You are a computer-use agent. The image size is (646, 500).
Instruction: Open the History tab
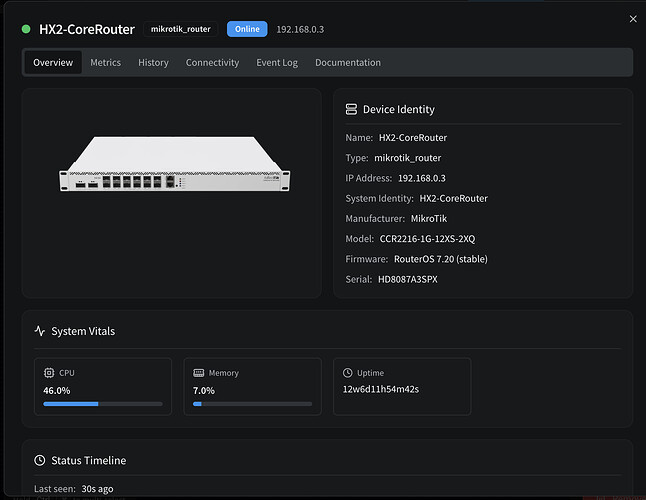(x=153, y=63)
